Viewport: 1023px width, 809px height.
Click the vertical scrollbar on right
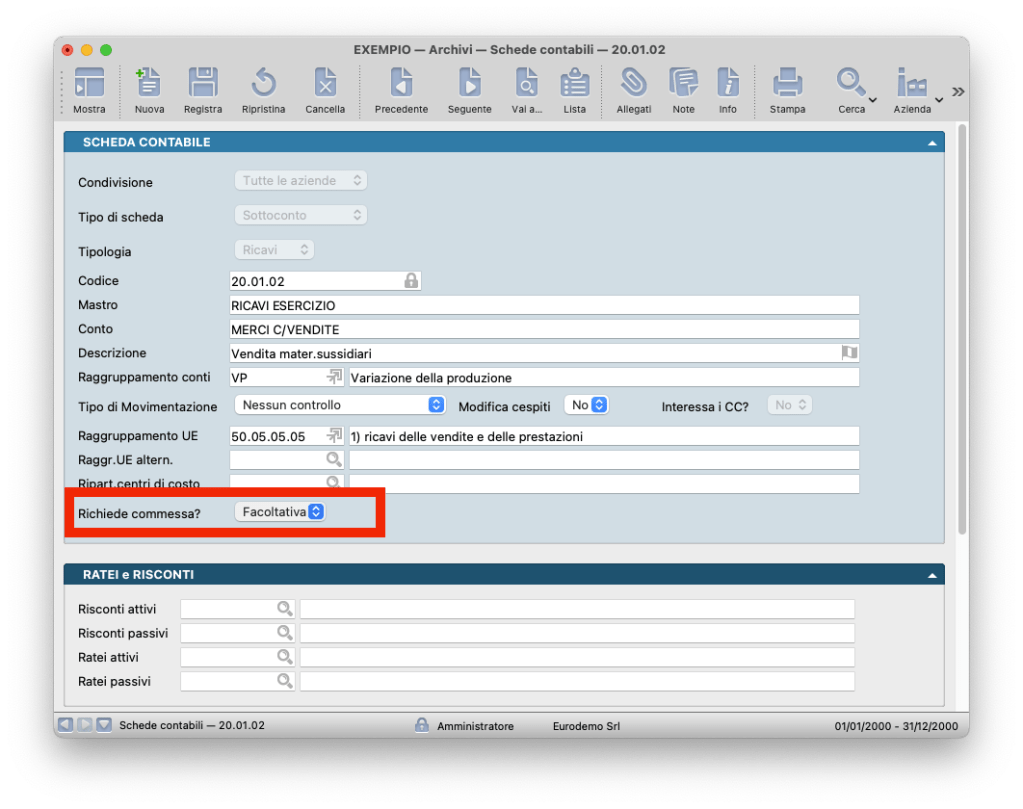coord(961,330)
